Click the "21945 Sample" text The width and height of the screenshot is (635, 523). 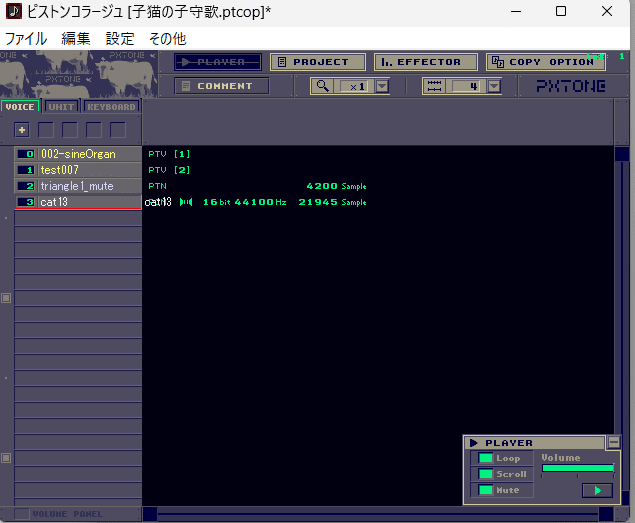332,202
